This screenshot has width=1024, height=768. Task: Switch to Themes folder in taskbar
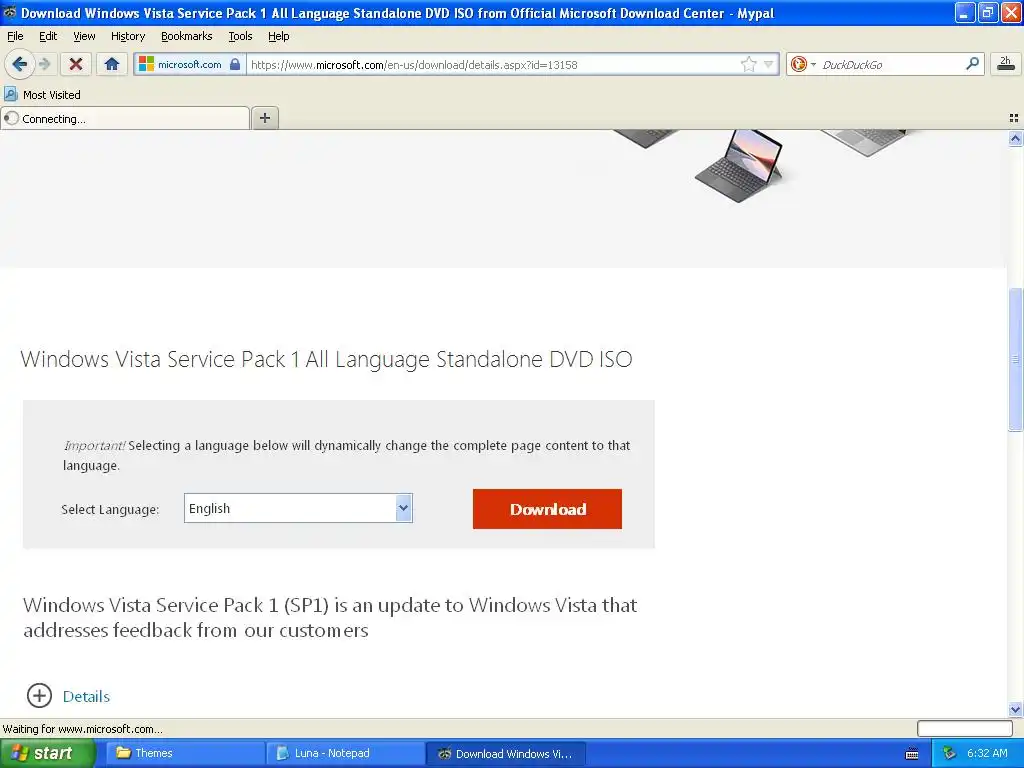click(185, 753)
